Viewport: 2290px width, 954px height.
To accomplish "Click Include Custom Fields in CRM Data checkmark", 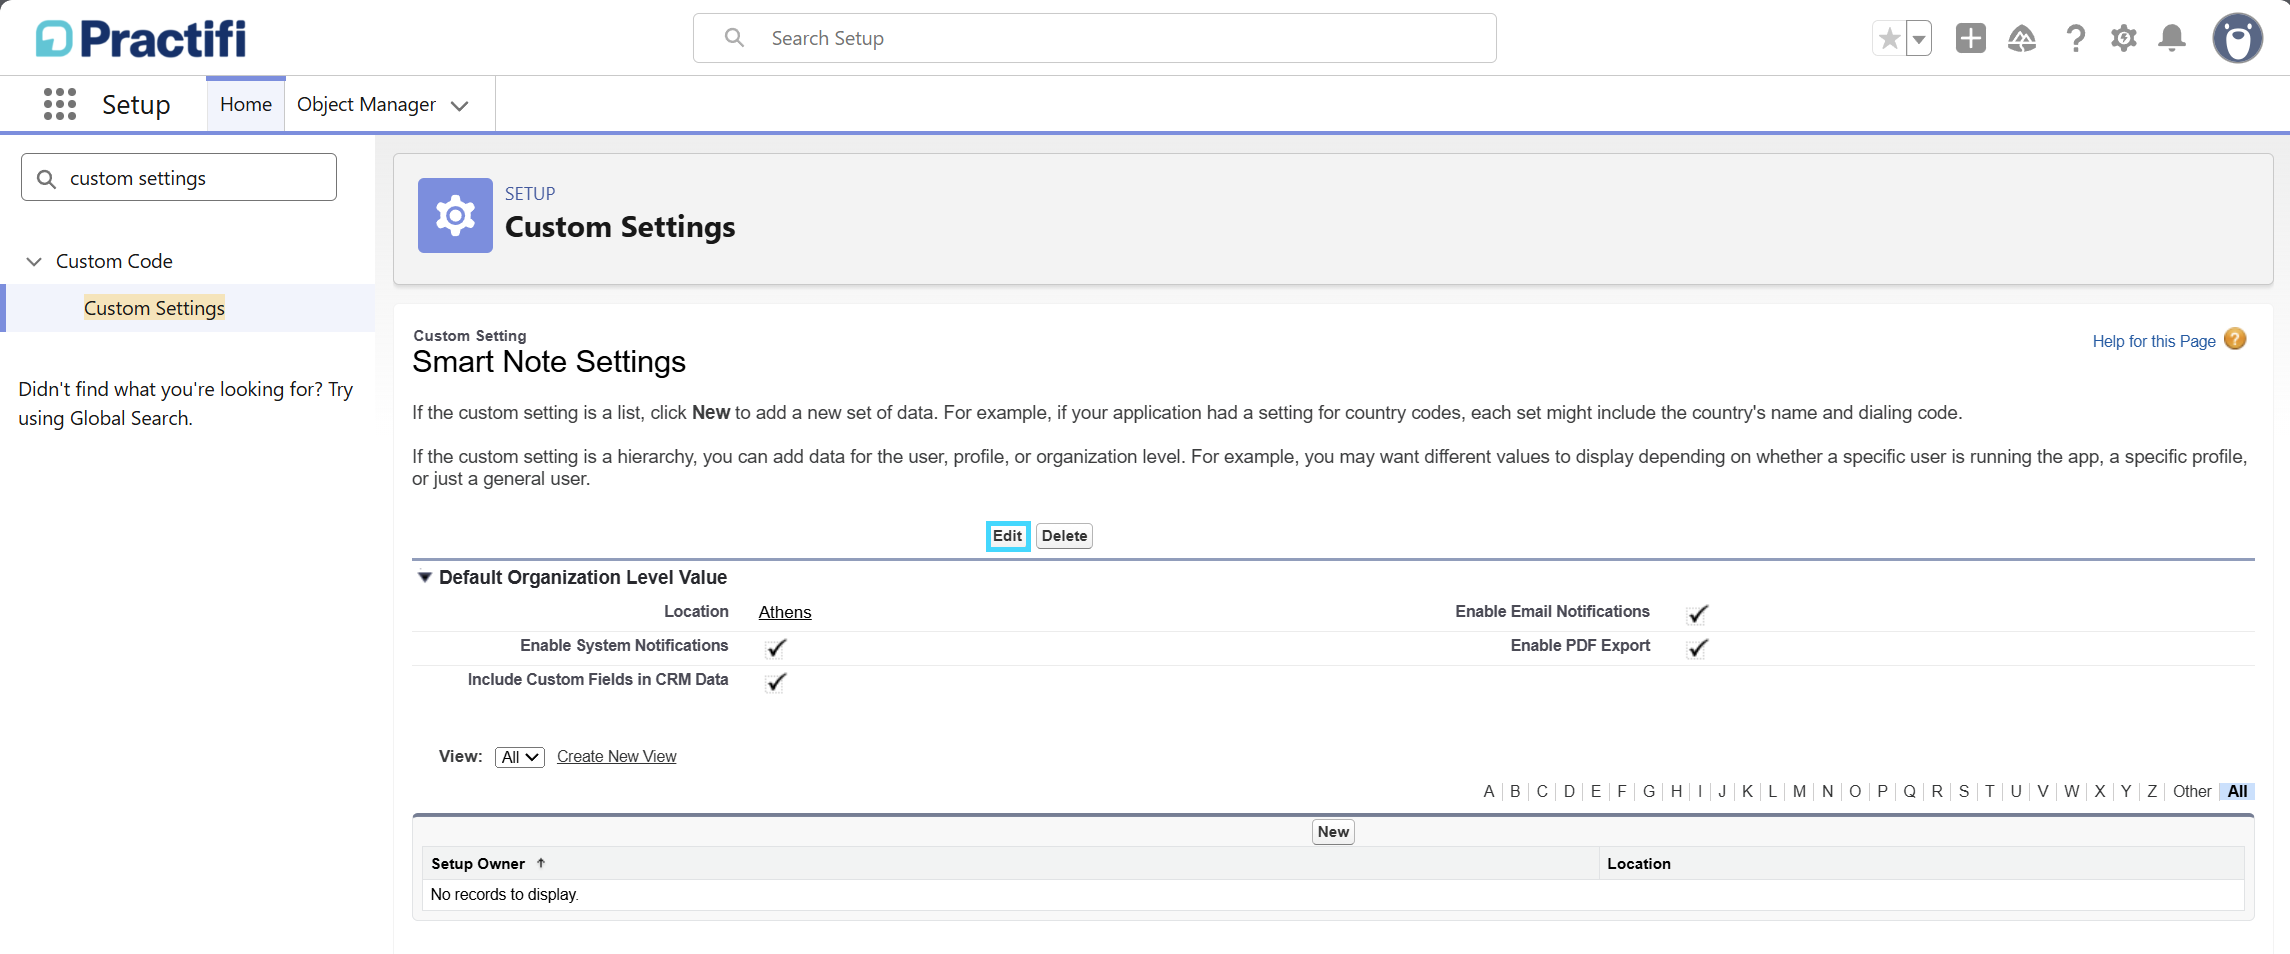I will [776, 681].
